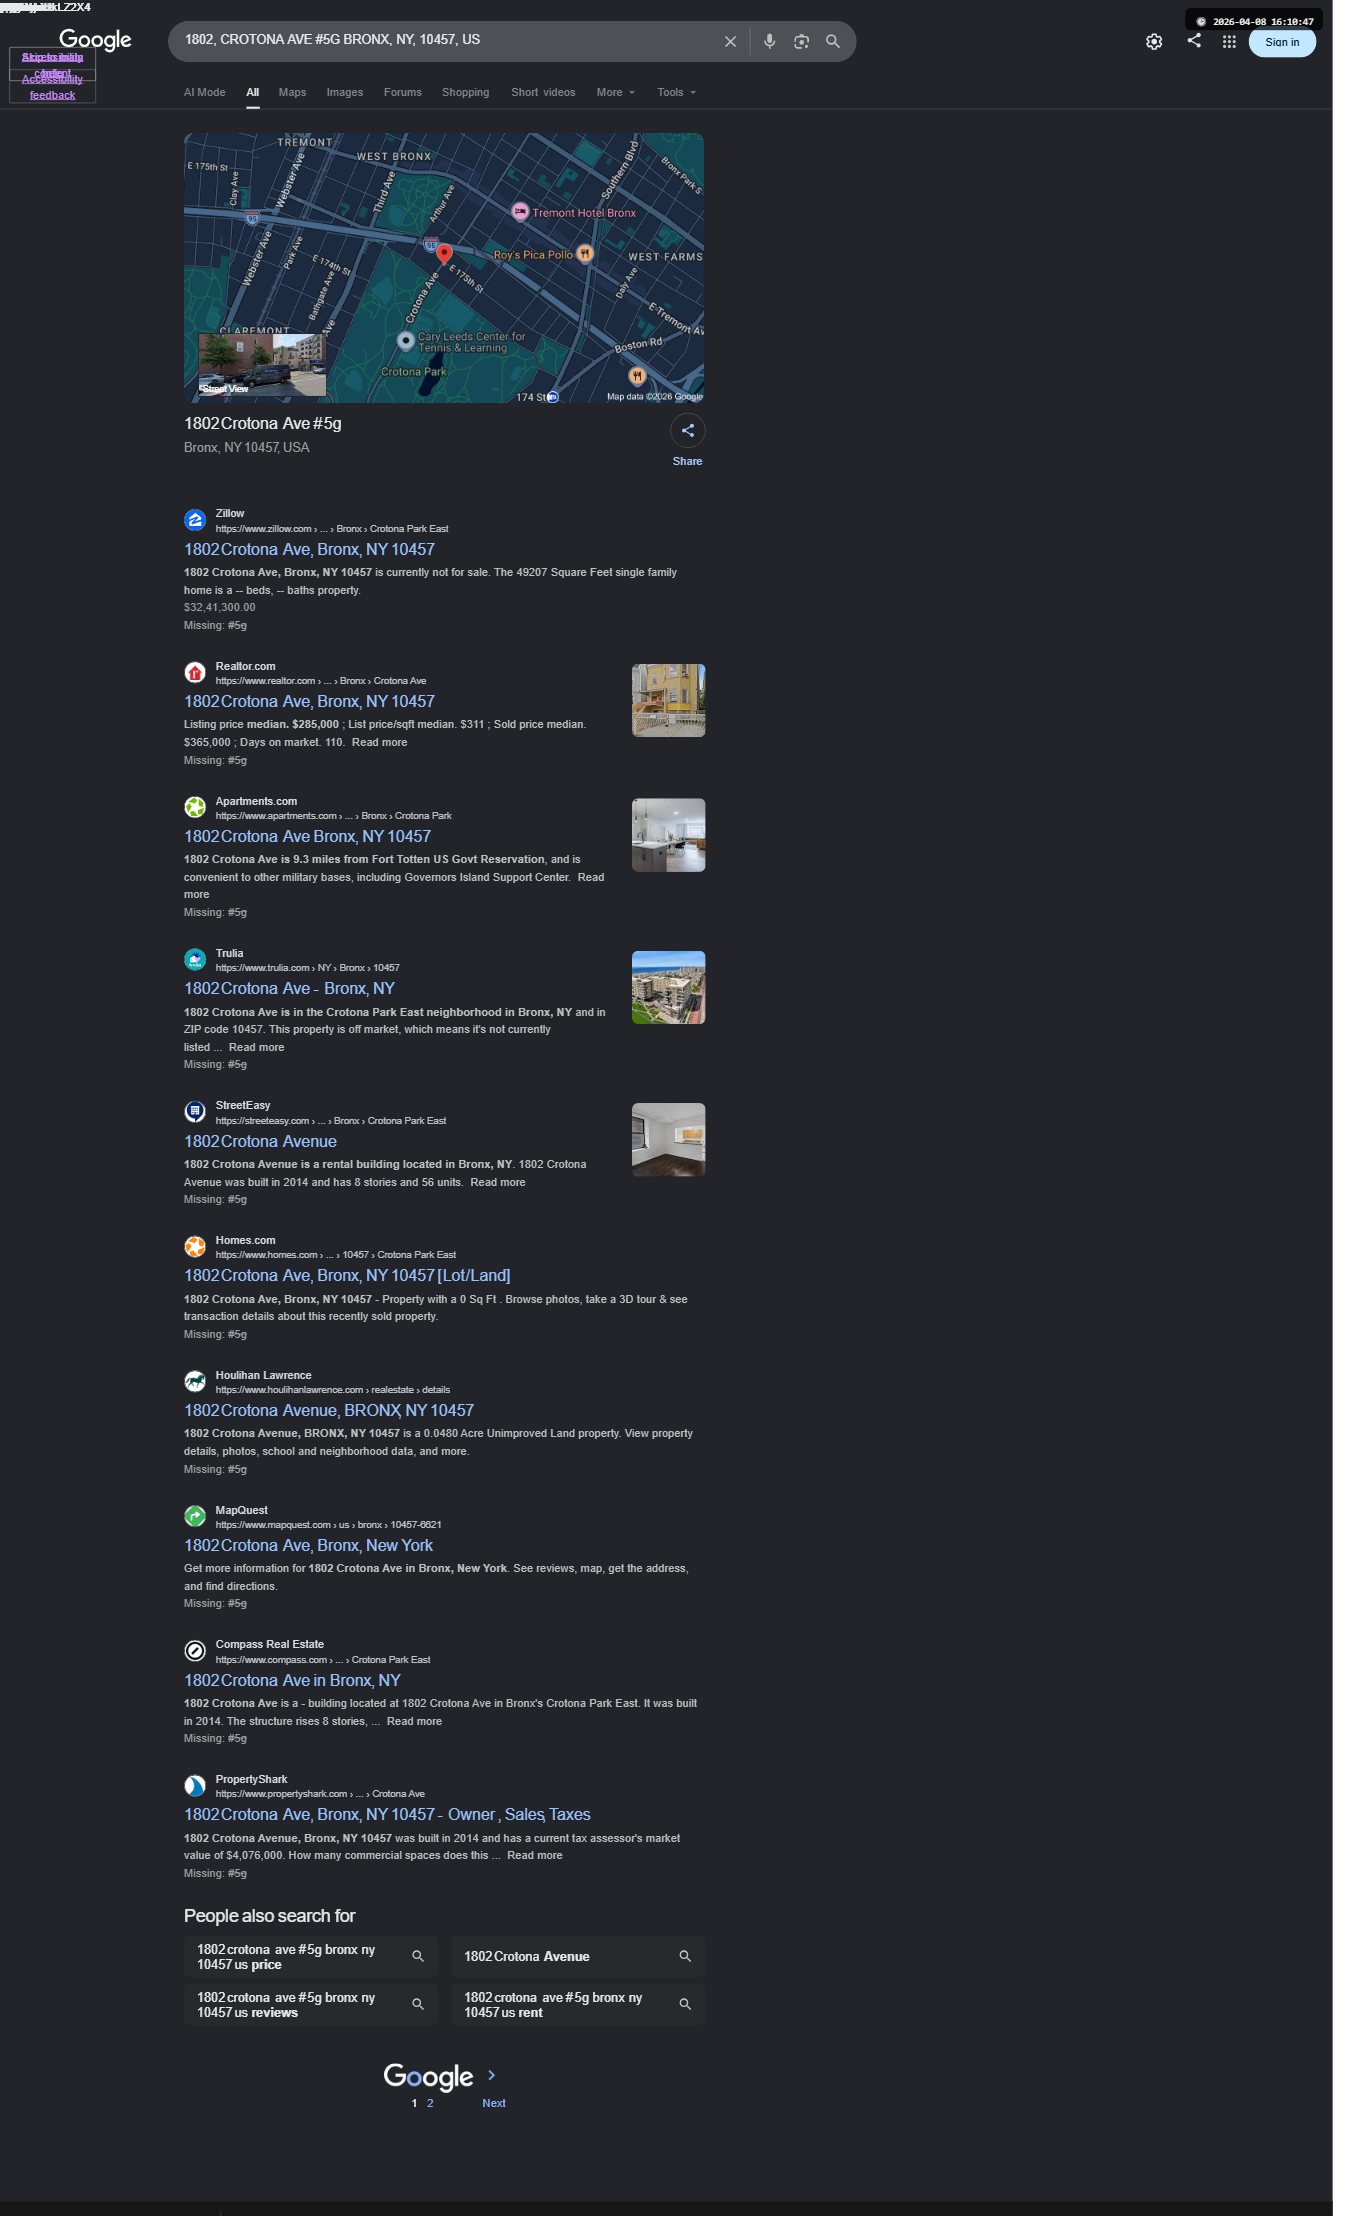Click the voice search microphone icon
The image size is (1348, 2216).
coord(769,41)
